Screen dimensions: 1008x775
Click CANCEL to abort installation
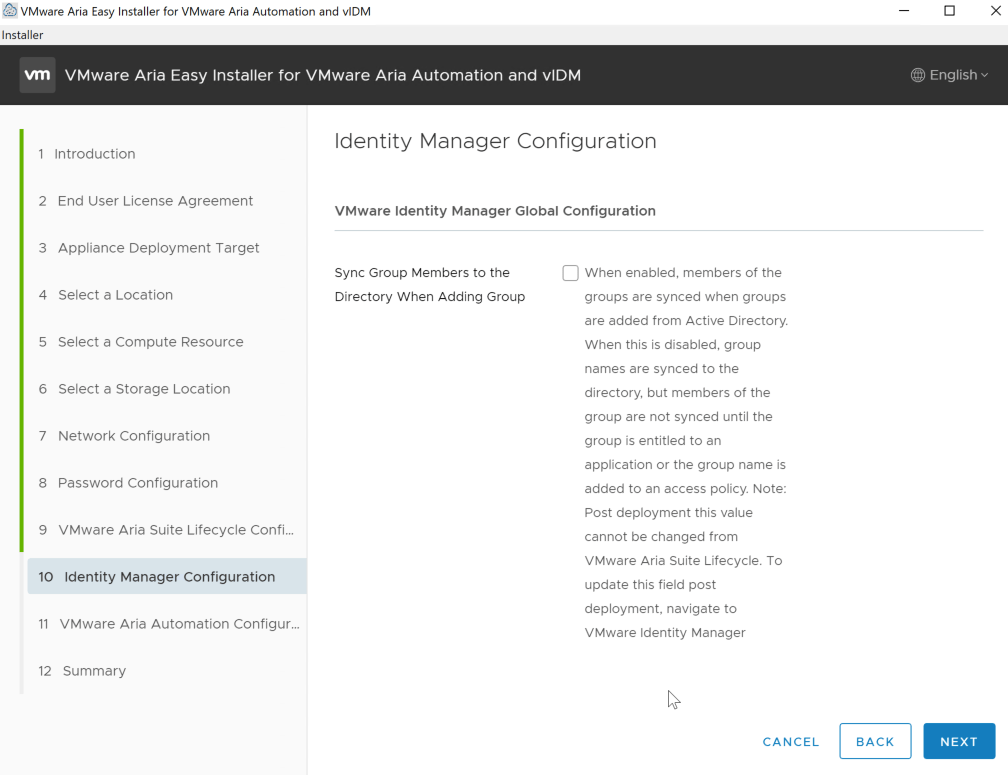click(x=791, y=742)
